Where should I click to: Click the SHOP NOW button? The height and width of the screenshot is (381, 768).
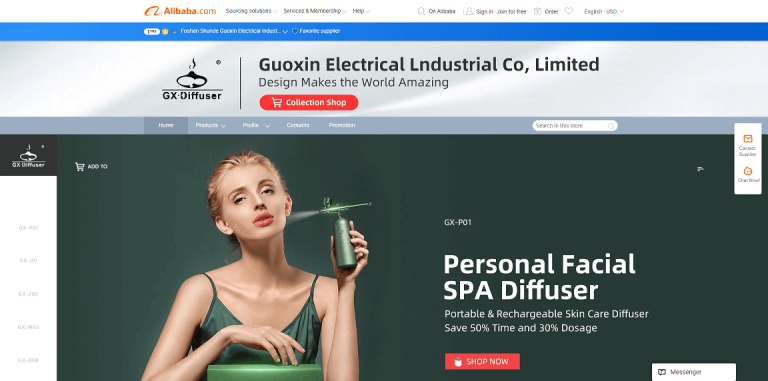click(x=482, y=361)
